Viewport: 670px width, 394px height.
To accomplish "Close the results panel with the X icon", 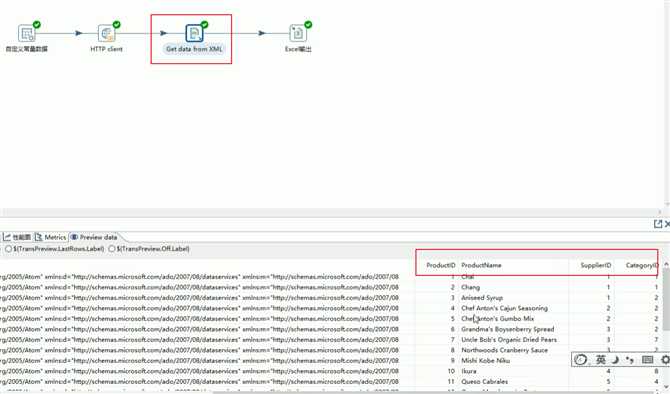I will (x=667, y=224).
